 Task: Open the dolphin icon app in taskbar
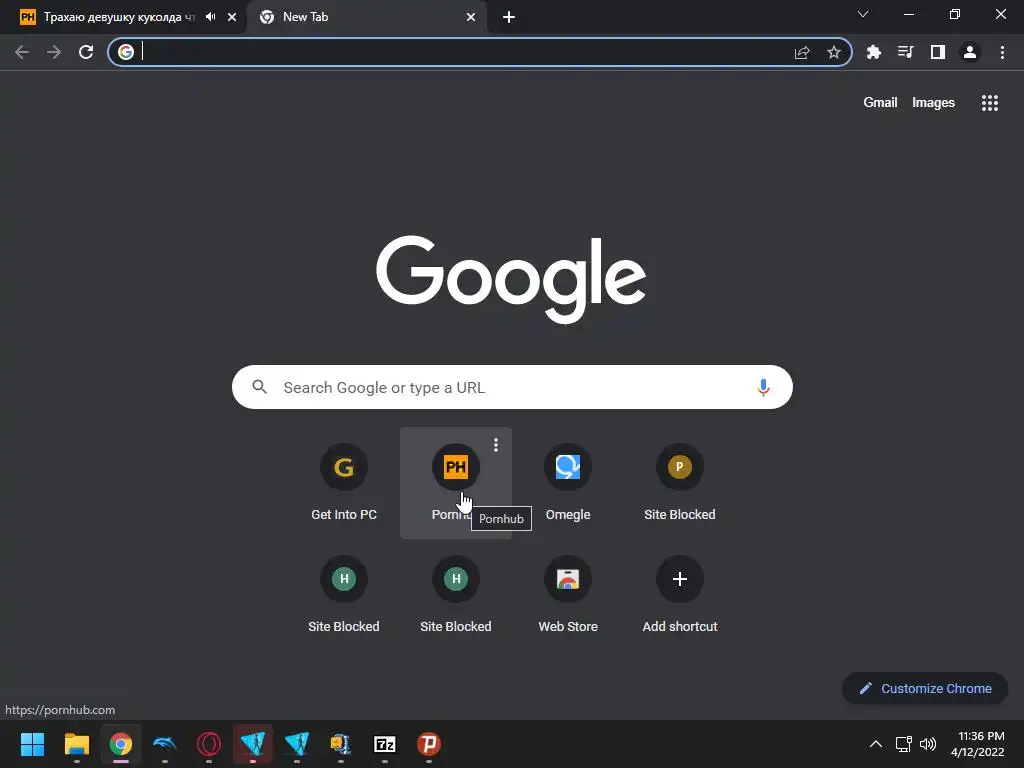click(165, 744)
